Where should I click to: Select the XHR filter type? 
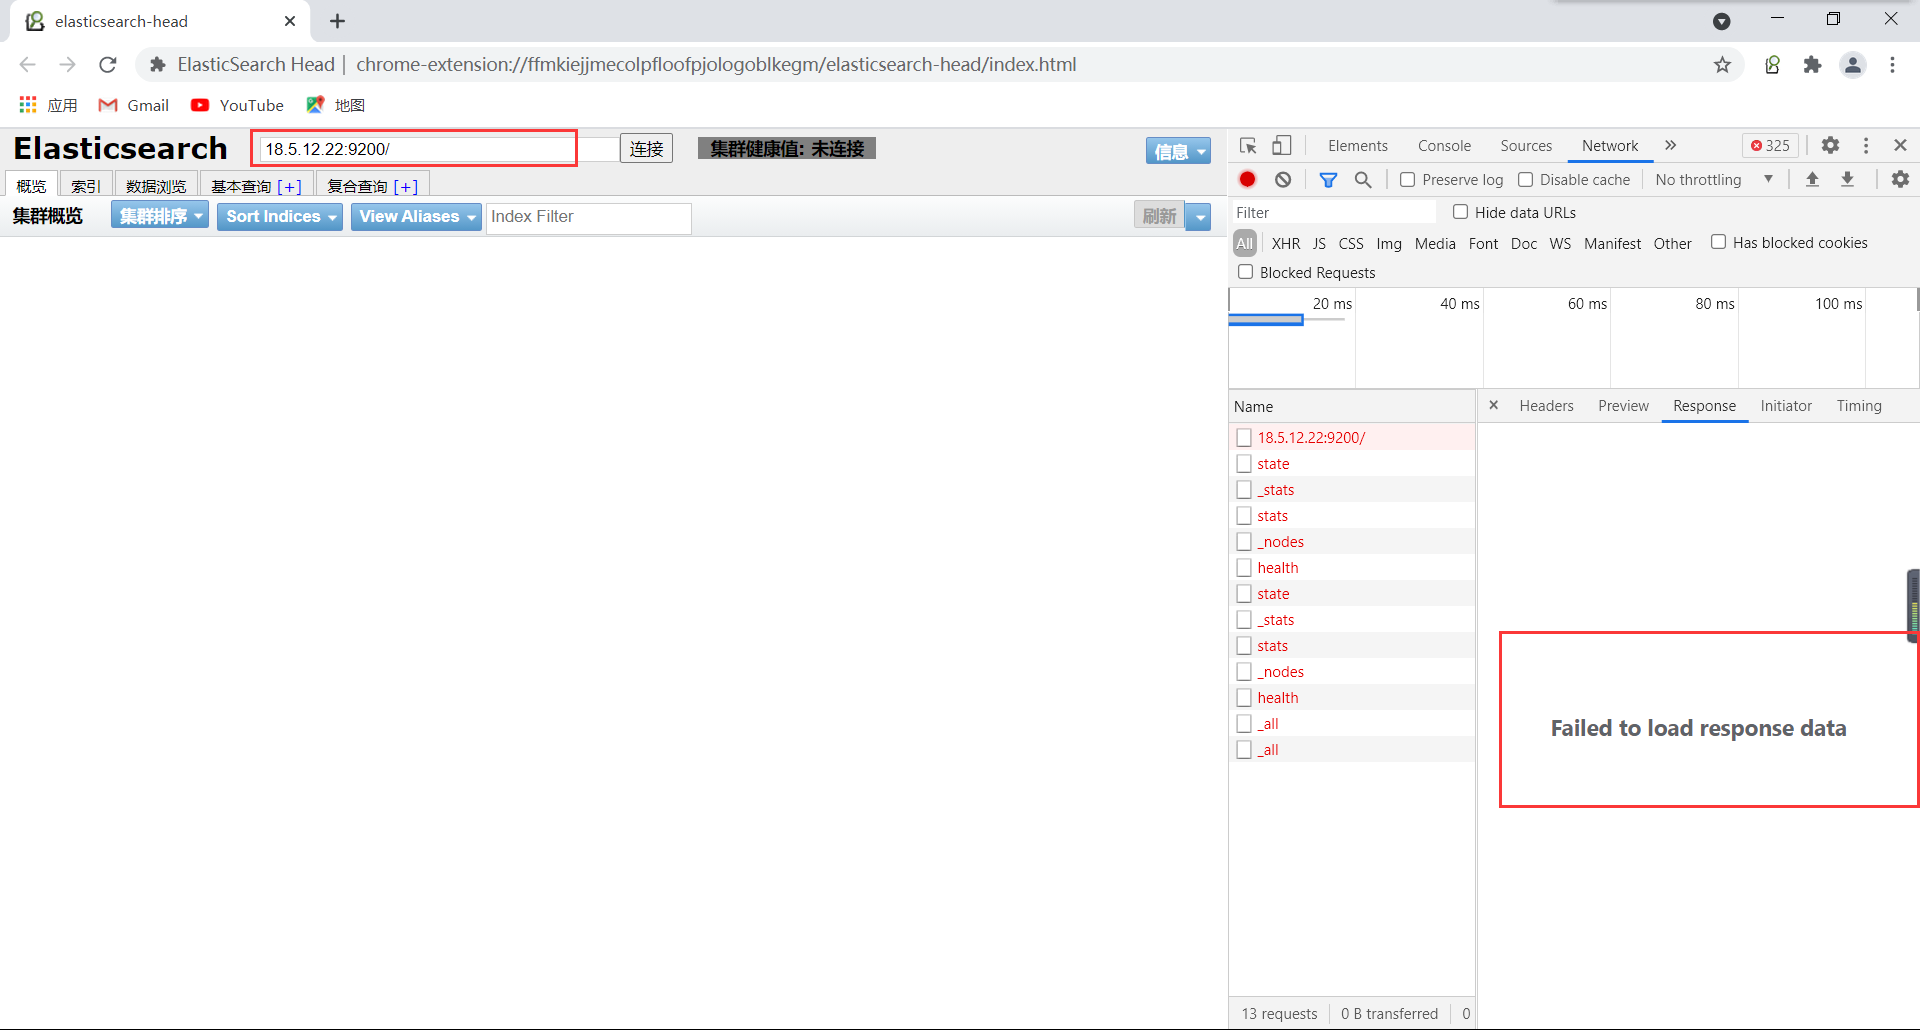(1286, 243)
